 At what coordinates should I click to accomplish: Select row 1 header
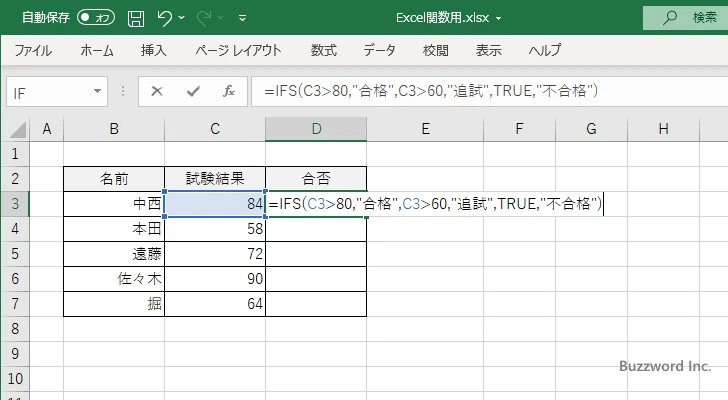15,154
